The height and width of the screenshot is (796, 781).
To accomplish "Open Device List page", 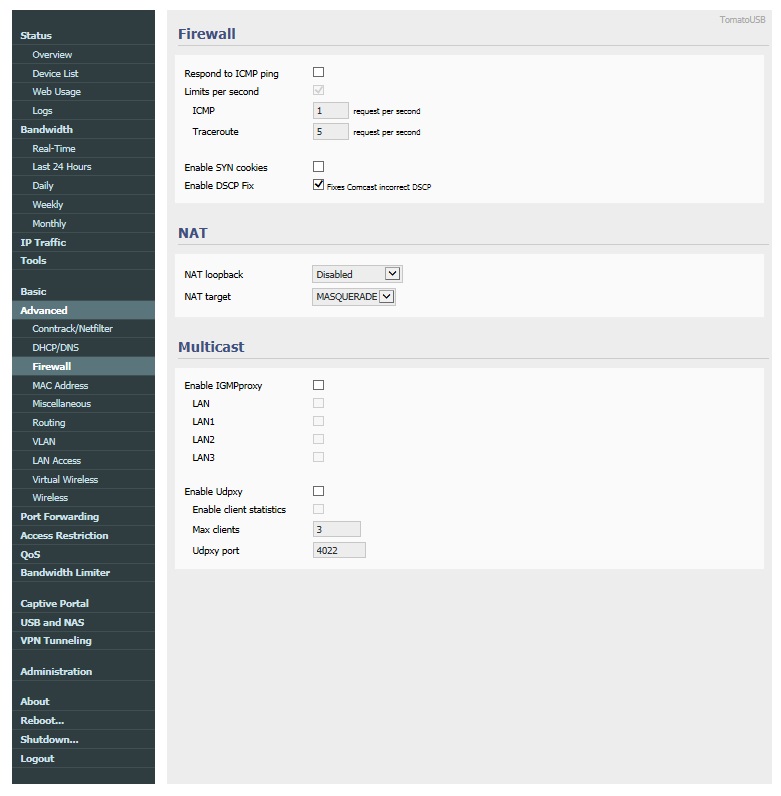I will click(x=84, y=73).
